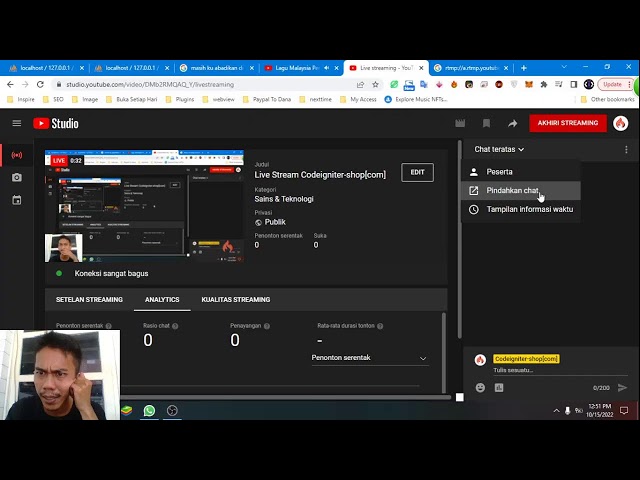This screenshot has width=640, height=480.
Task: Open help for Penayangan metric
Action: (x=267, y=326)
